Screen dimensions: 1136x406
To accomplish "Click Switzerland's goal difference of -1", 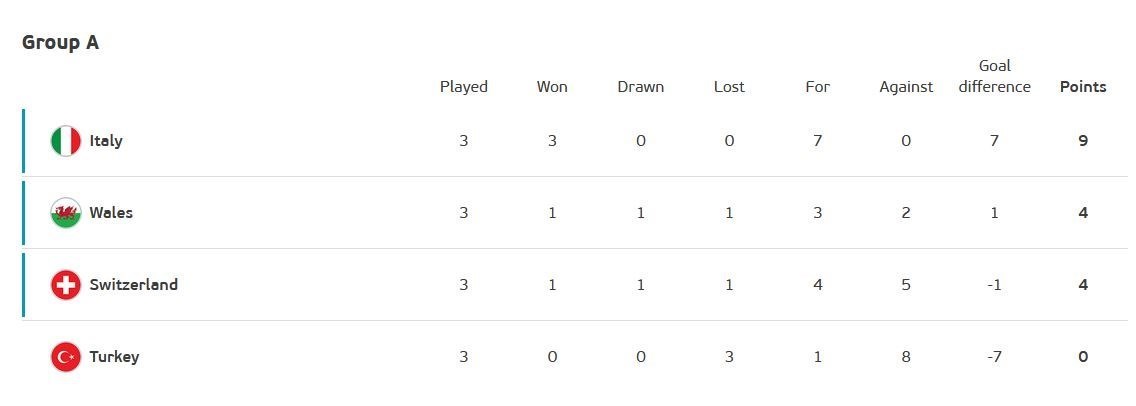I will pyautogui.click(x=994, y=285).
